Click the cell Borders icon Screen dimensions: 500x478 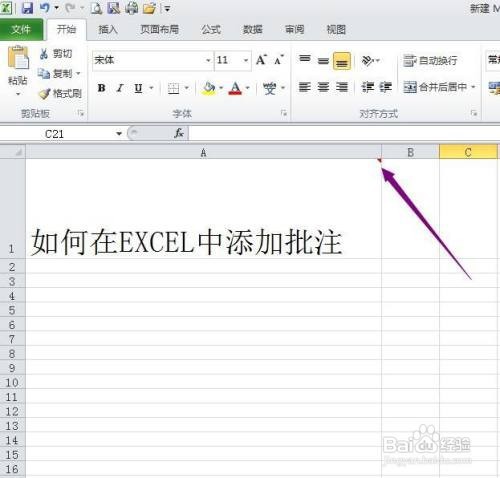pos(173,88)
